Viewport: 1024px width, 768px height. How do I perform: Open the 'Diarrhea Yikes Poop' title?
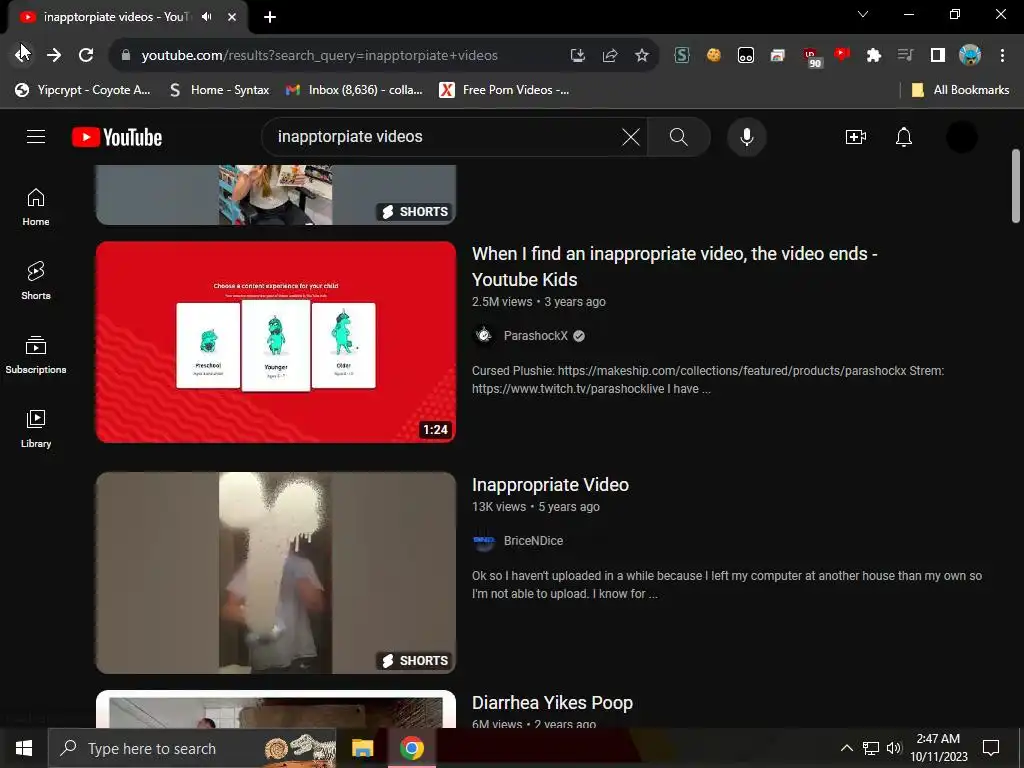point(552,703)
